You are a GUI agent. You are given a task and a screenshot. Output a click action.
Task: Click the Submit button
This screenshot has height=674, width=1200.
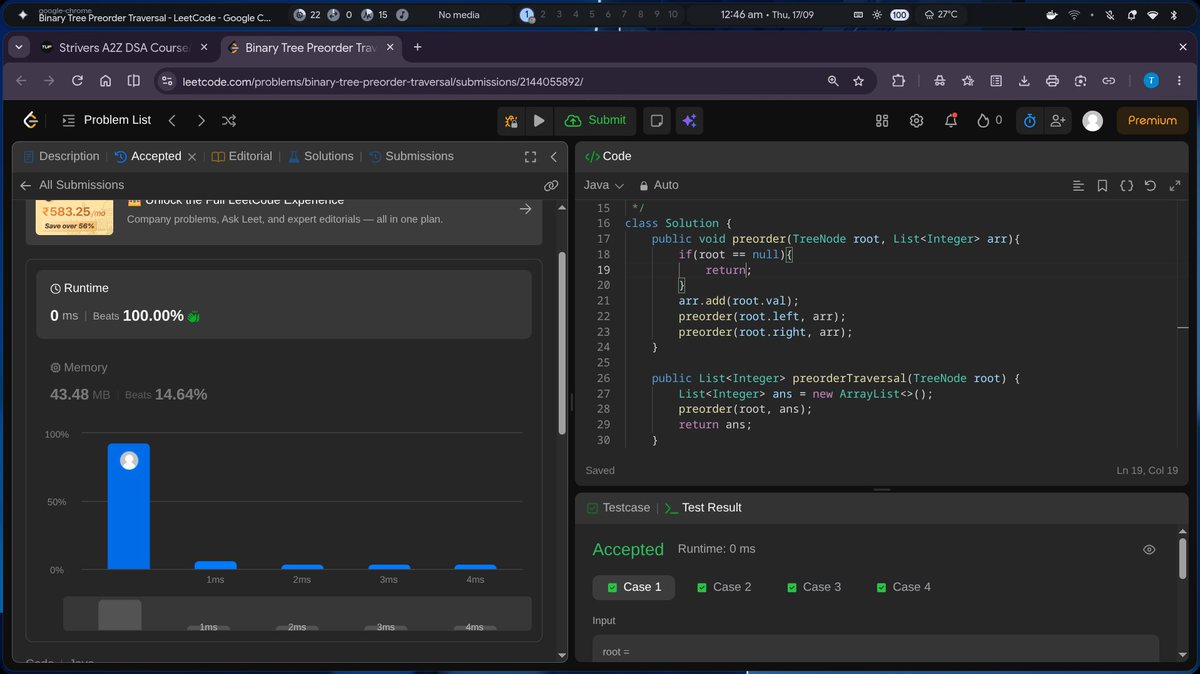[x=596, y=120]
